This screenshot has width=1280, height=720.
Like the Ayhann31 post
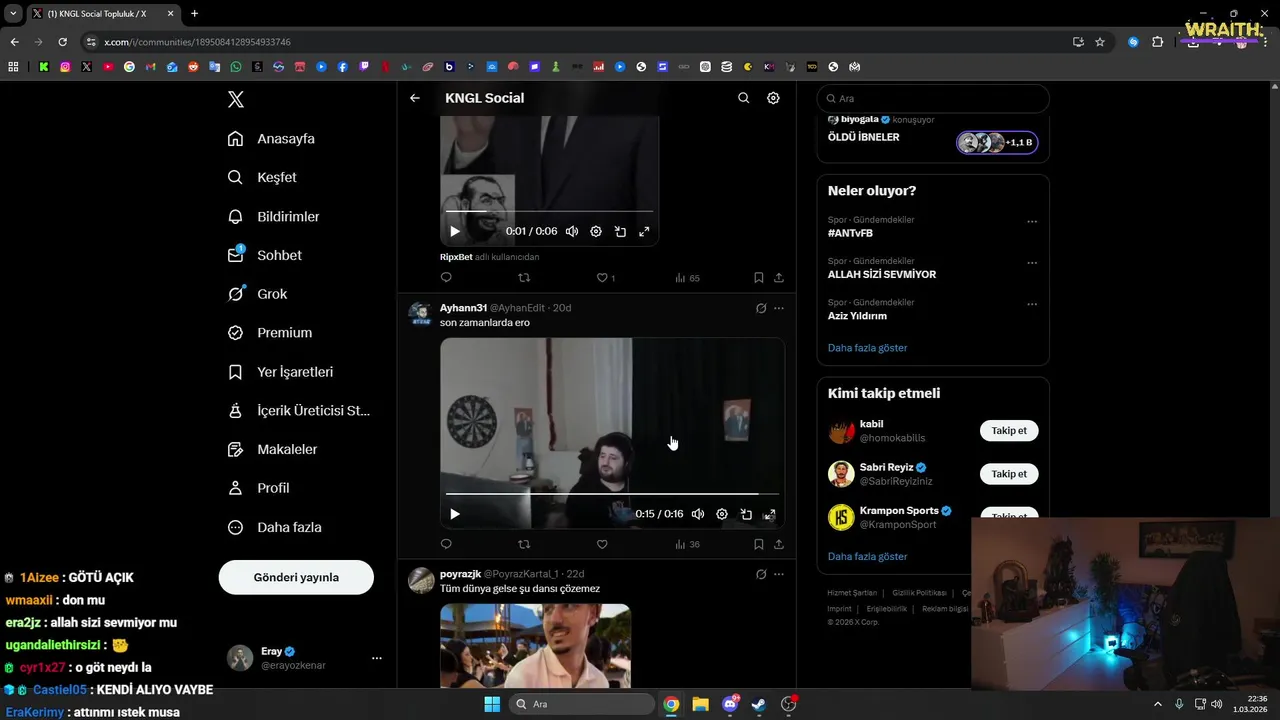(602, 544)
